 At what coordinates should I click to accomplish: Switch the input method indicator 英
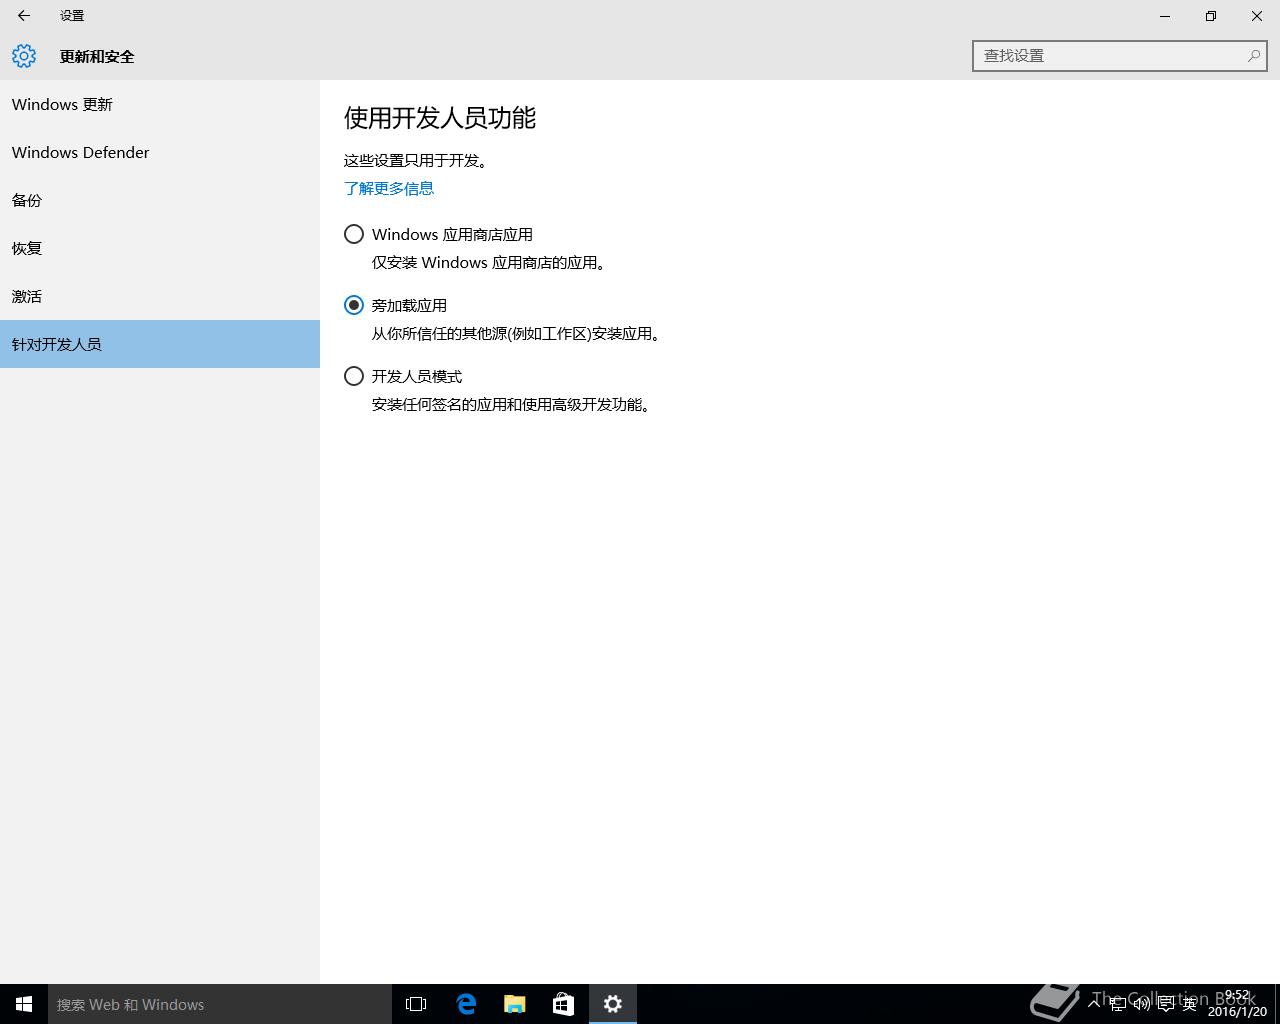click(x=1189, y=1004)
